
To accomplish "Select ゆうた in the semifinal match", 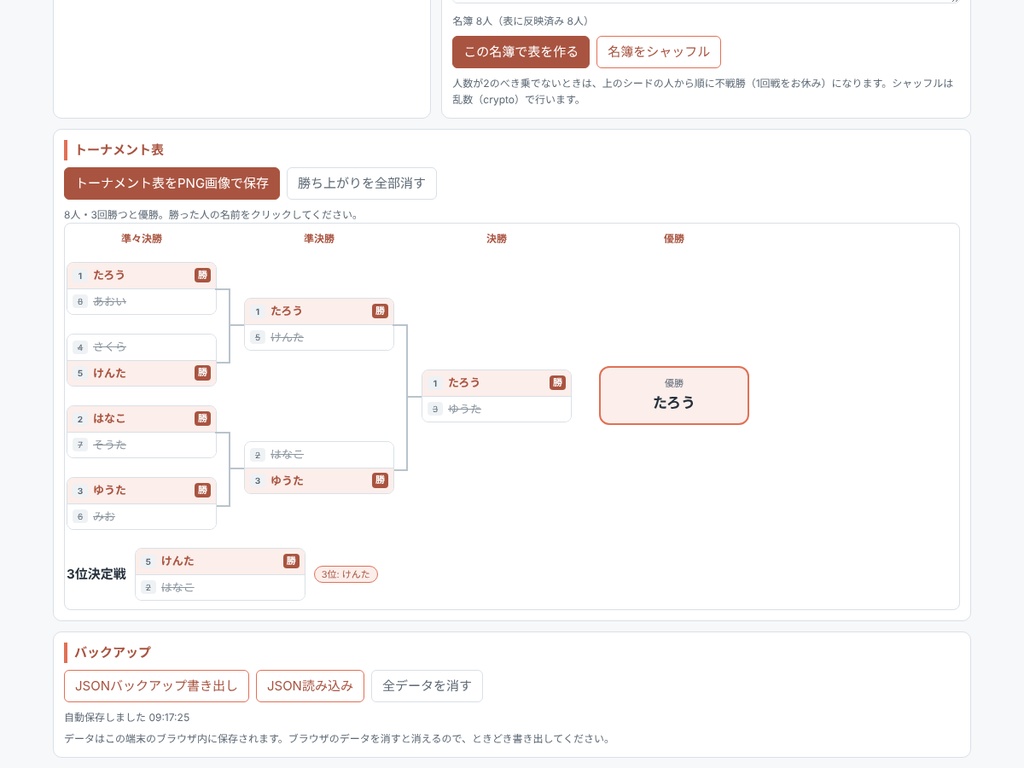I will (319, 481).
